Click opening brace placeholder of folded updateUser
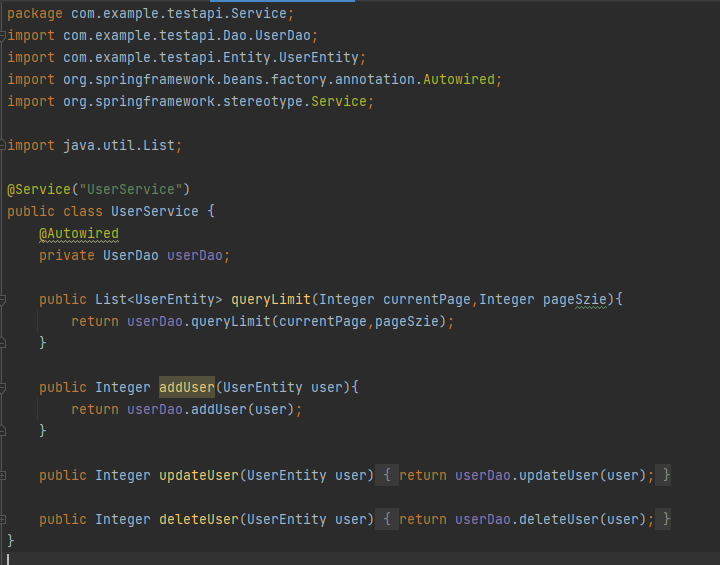 (x=386, y=475)
